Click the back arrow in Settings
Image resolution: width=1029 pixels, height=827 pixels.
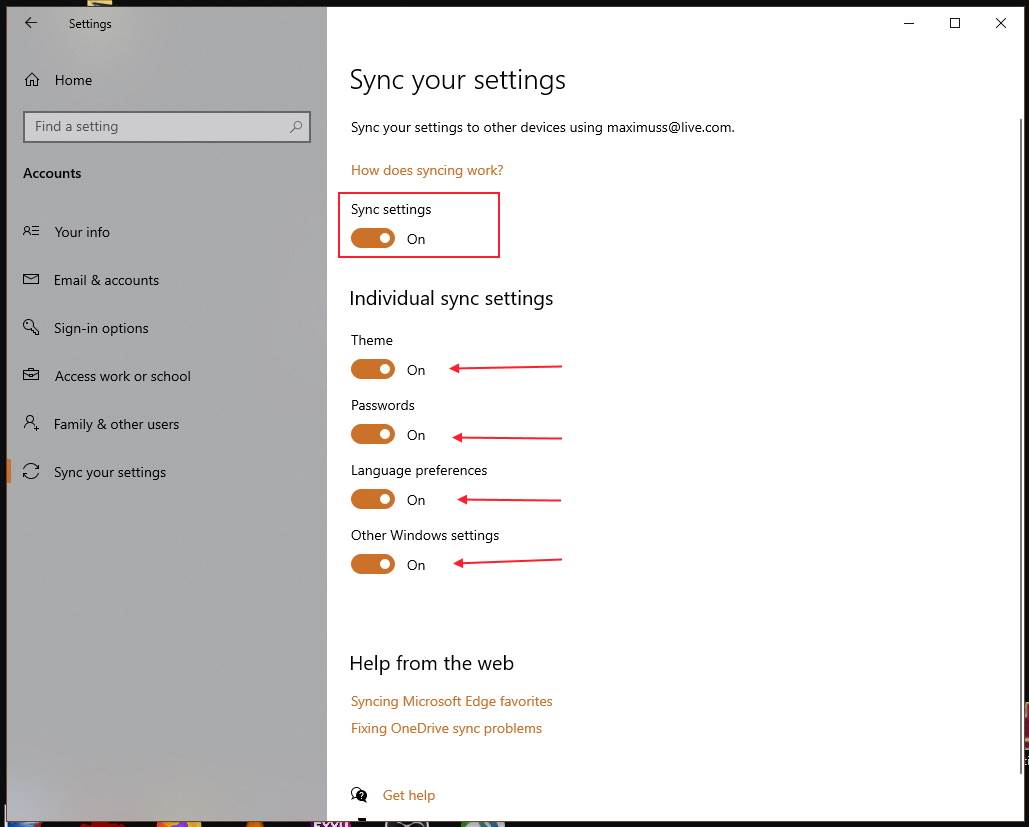point(30,23)
